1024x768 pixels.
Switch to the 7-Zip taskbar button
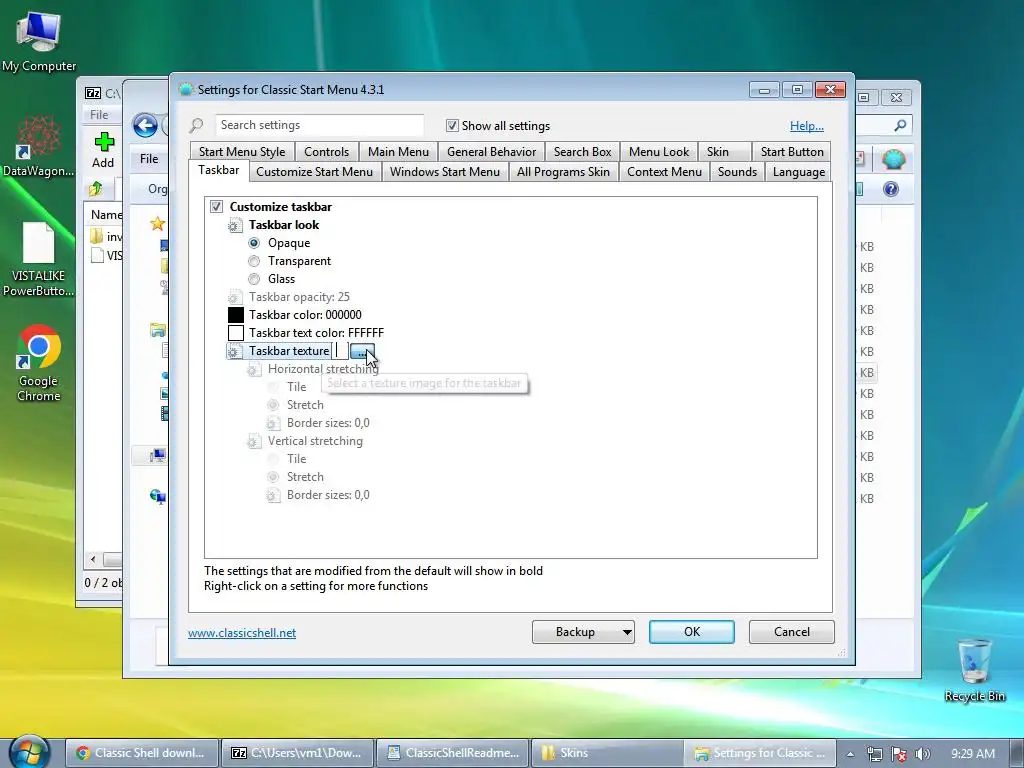tap(297, 753)
